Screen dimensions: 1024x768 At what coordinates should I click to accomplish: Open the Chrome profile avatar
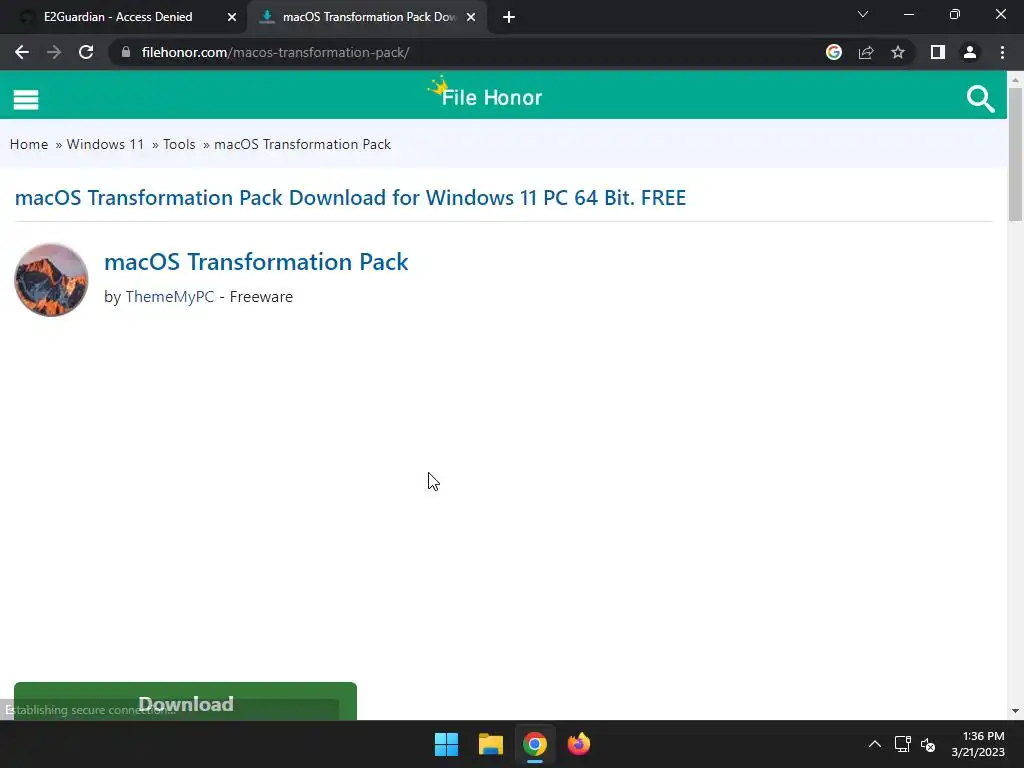pyautogui.click(x=970, y=52)
